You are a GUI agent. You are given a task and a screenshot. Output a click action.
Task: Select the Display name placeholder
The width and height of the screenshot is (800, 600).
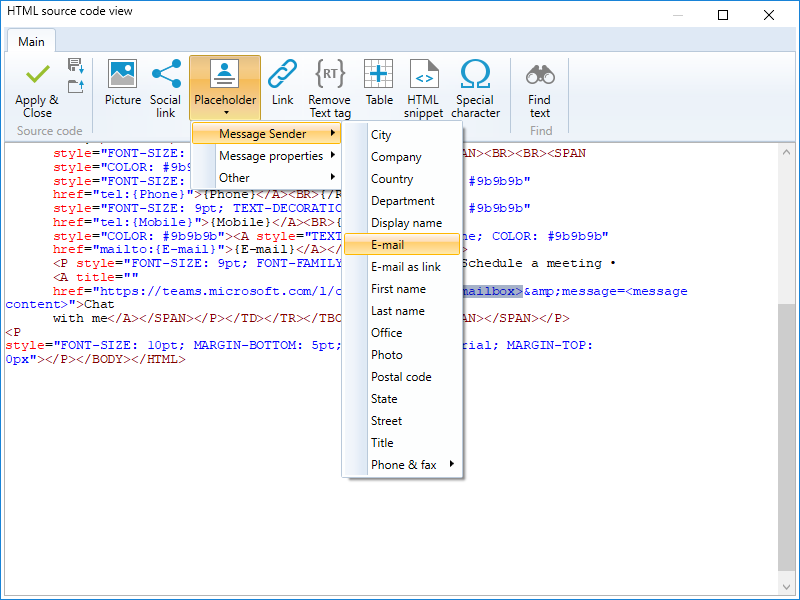402,222
